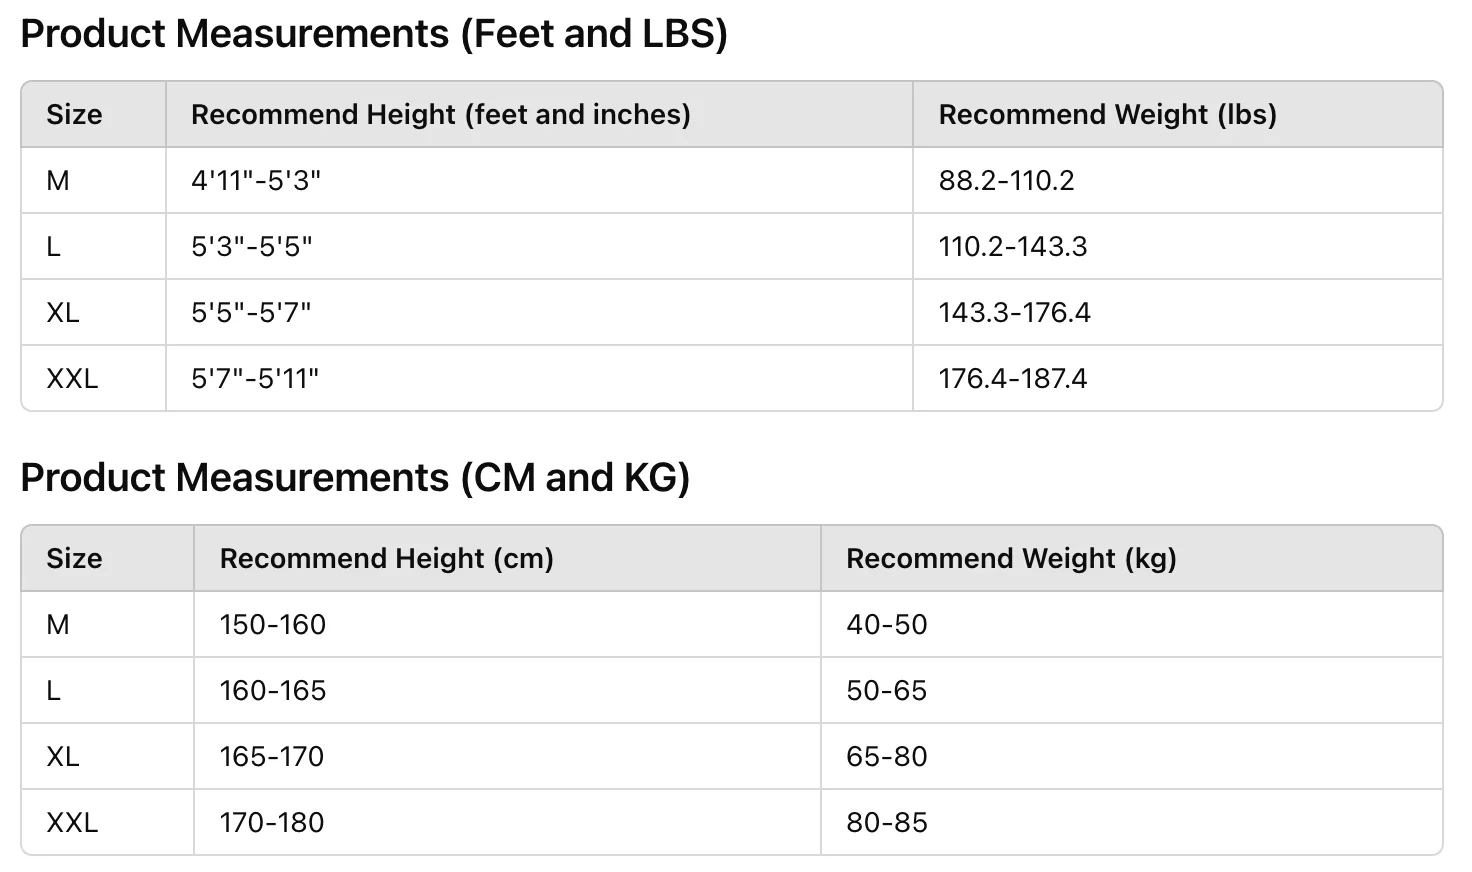Screen dimensions: 1472x872
Task: Click the 110.2-143.3 weight cell
Action: point(1012,247)
